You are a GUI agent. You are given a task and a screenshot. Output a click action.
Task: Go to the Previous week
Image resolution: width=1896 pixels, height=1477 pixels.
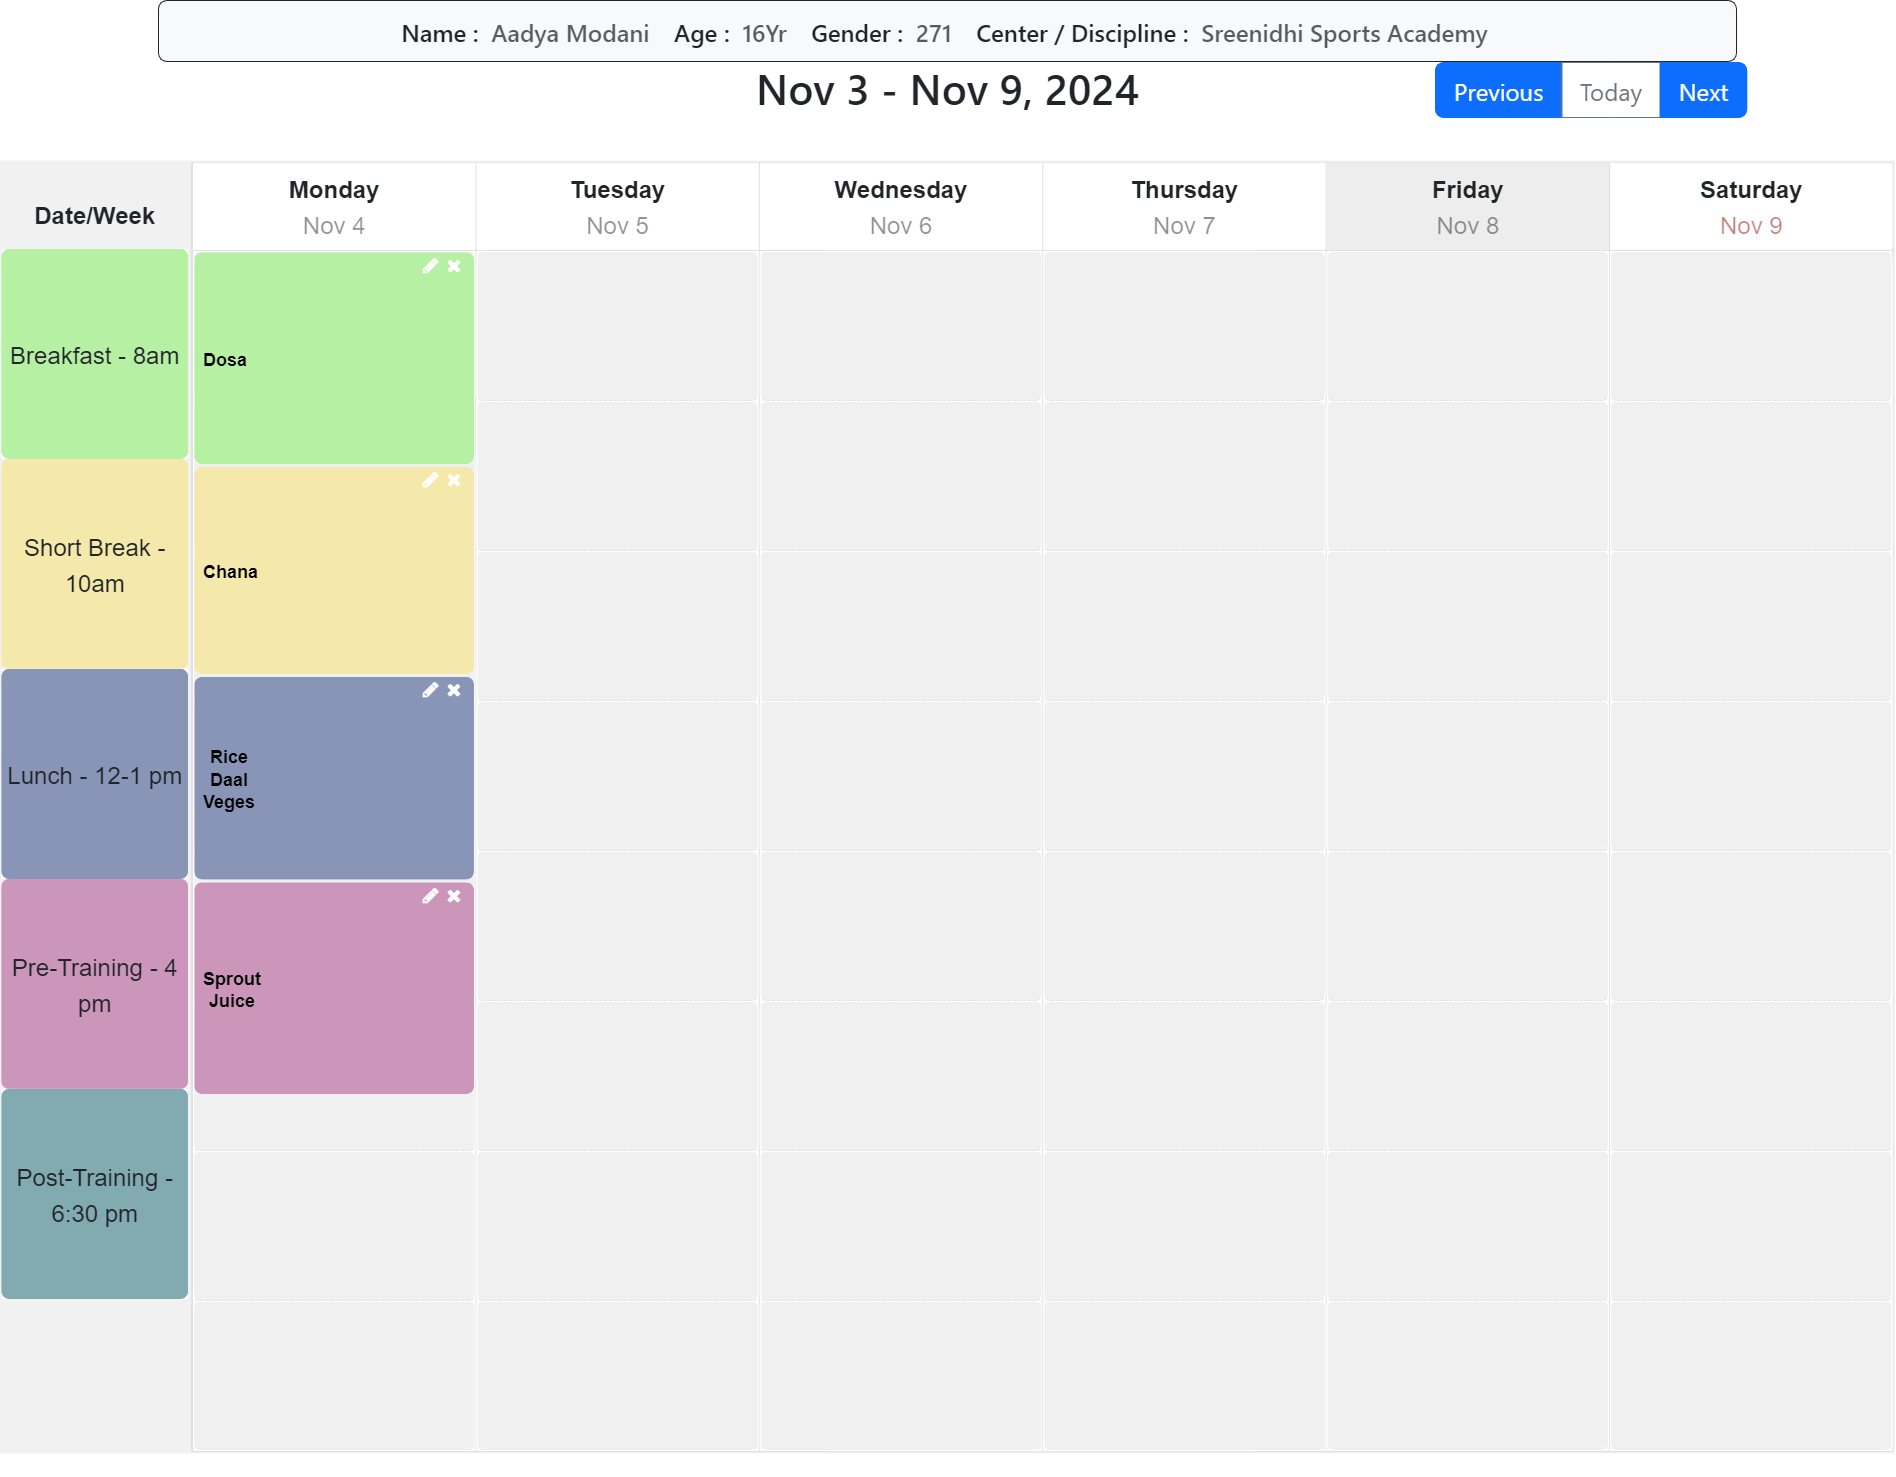[1497, 92]
